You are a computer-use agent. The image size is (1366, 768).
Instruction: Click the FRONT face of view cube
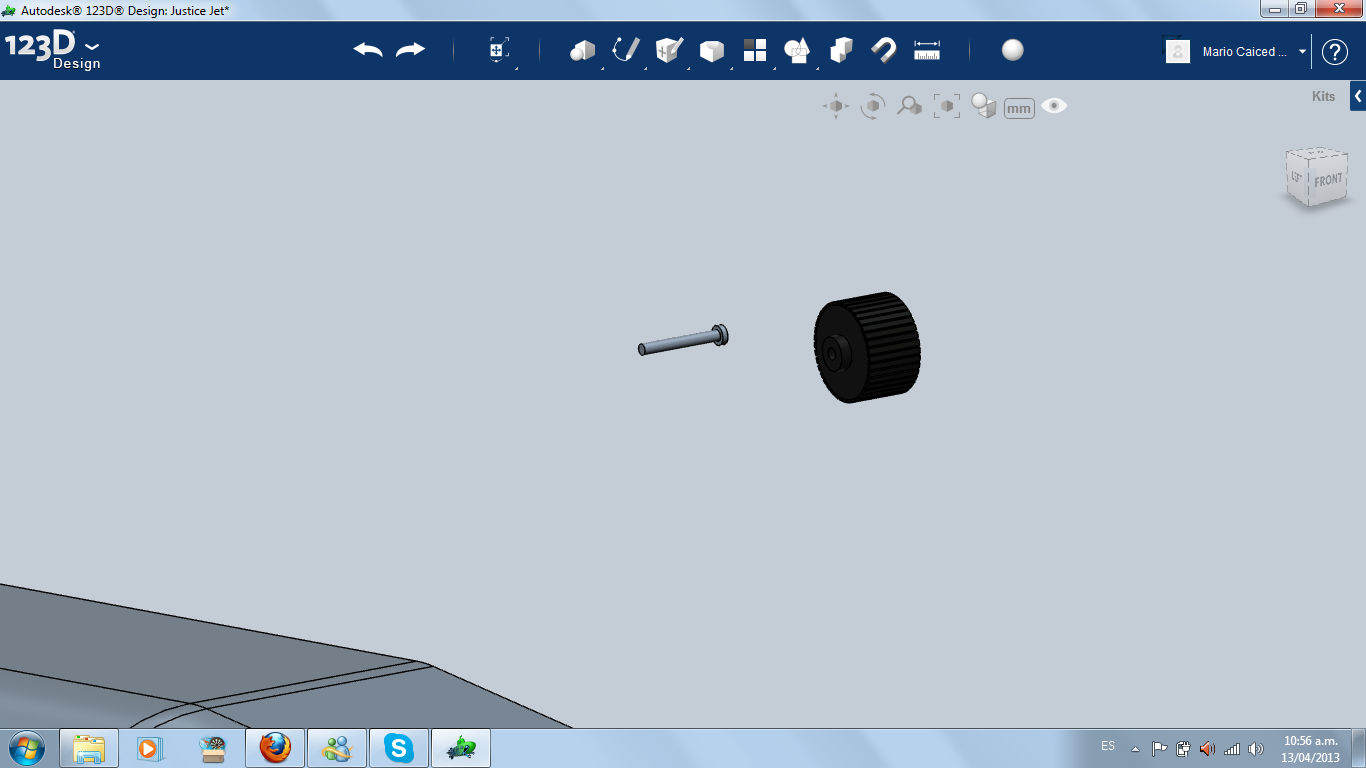[1329, 180]
